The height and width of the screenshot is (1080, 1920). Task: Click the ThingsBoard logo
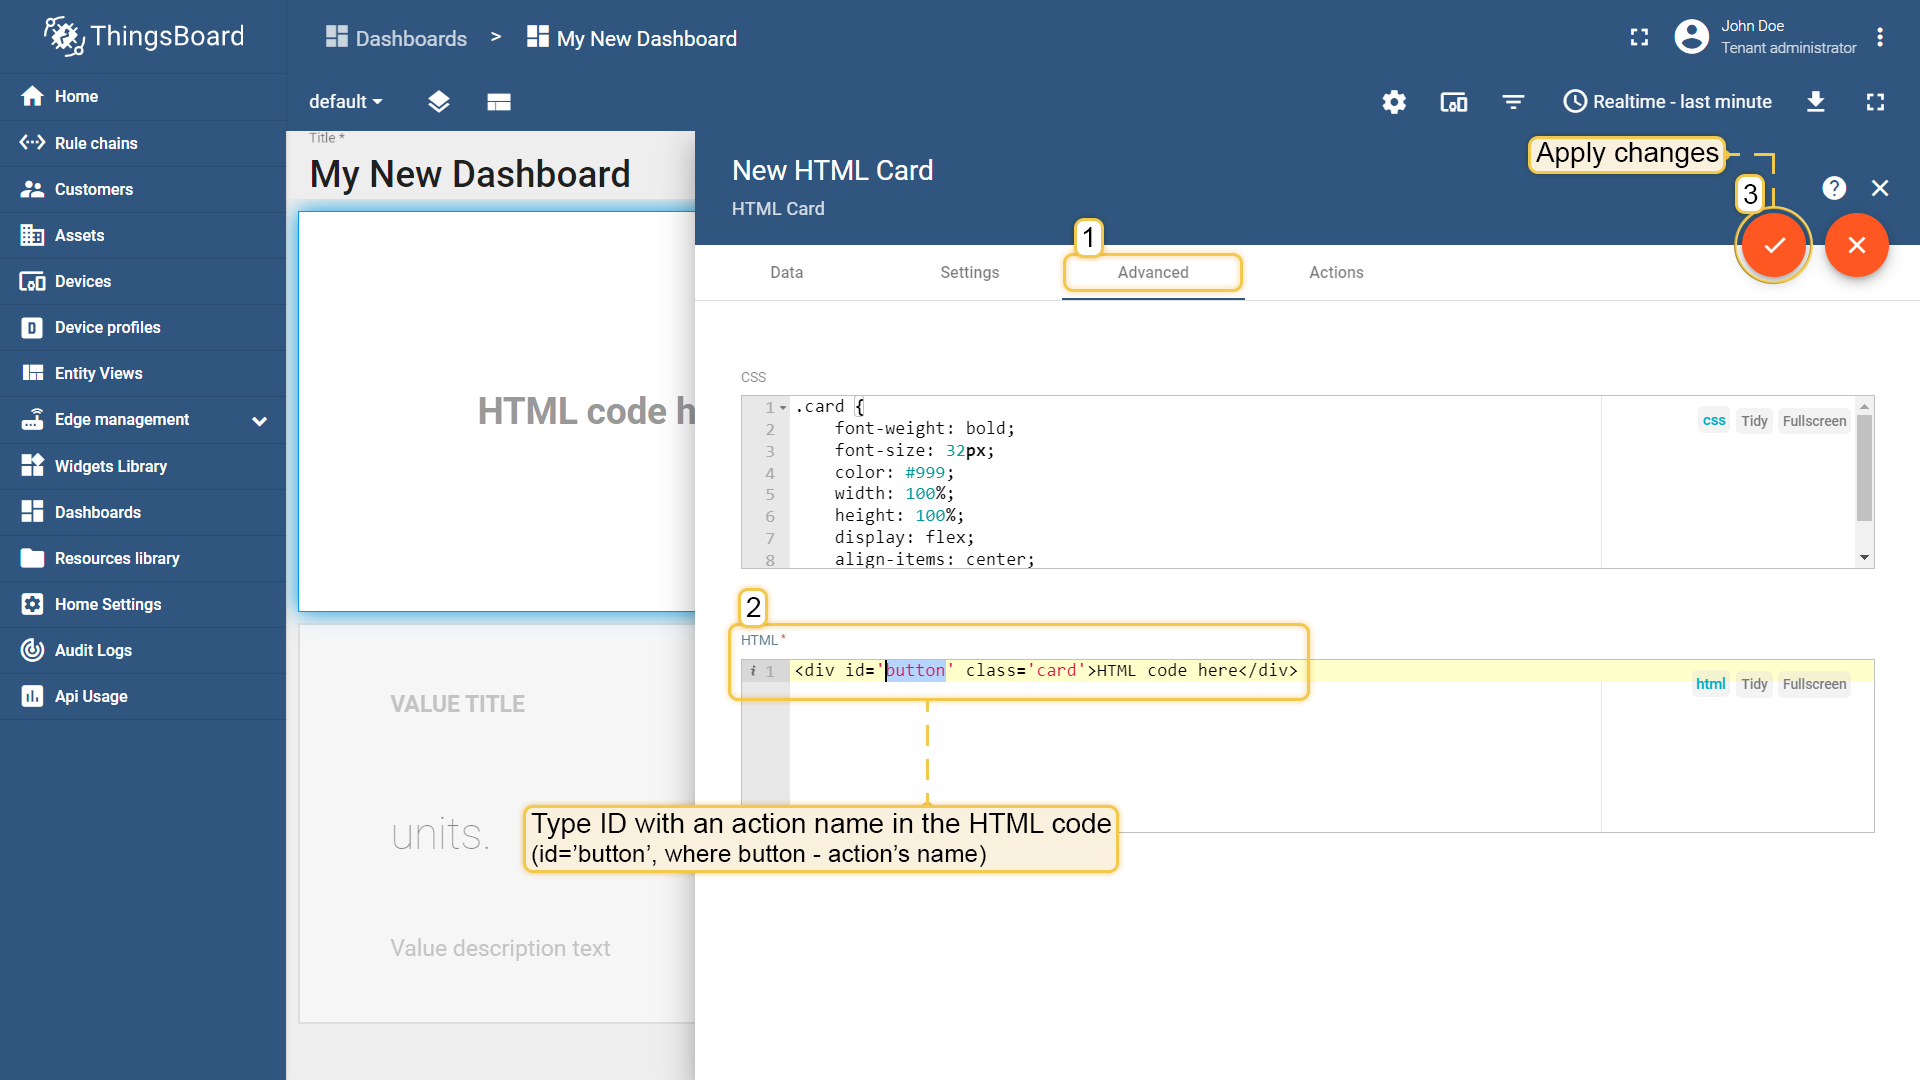(x=143, y=37)
